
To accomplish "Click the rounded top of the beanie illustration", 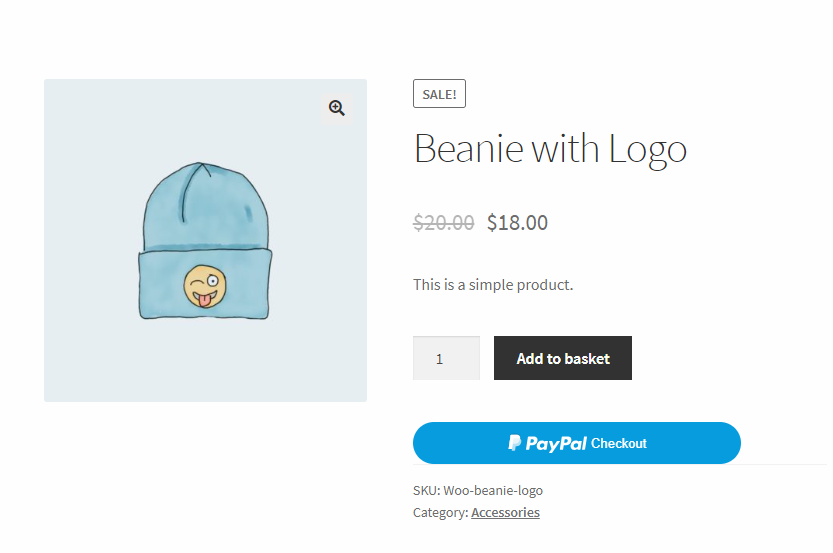I will click(205, 185).
